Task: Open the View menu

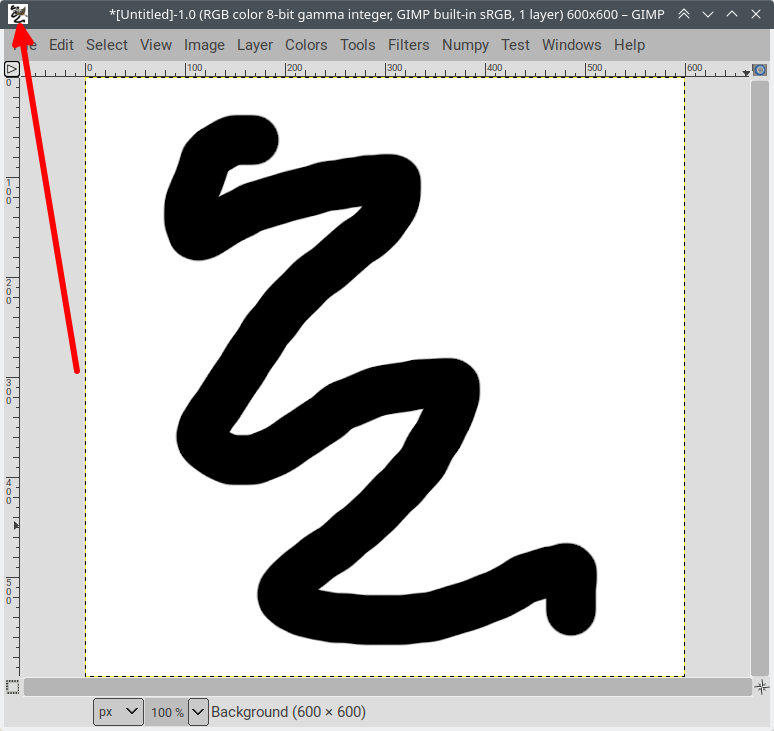Action: point(155,45)
